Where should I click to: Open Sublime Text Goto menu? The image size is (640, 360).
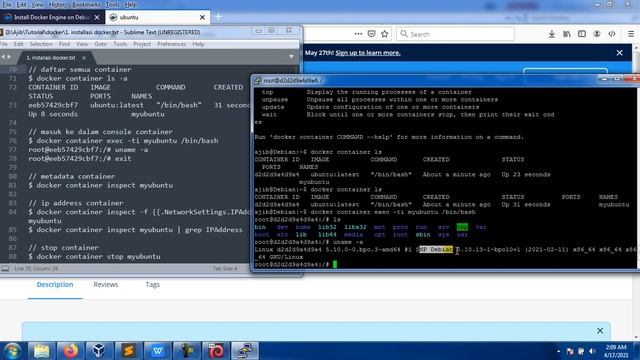pos(100,44)
